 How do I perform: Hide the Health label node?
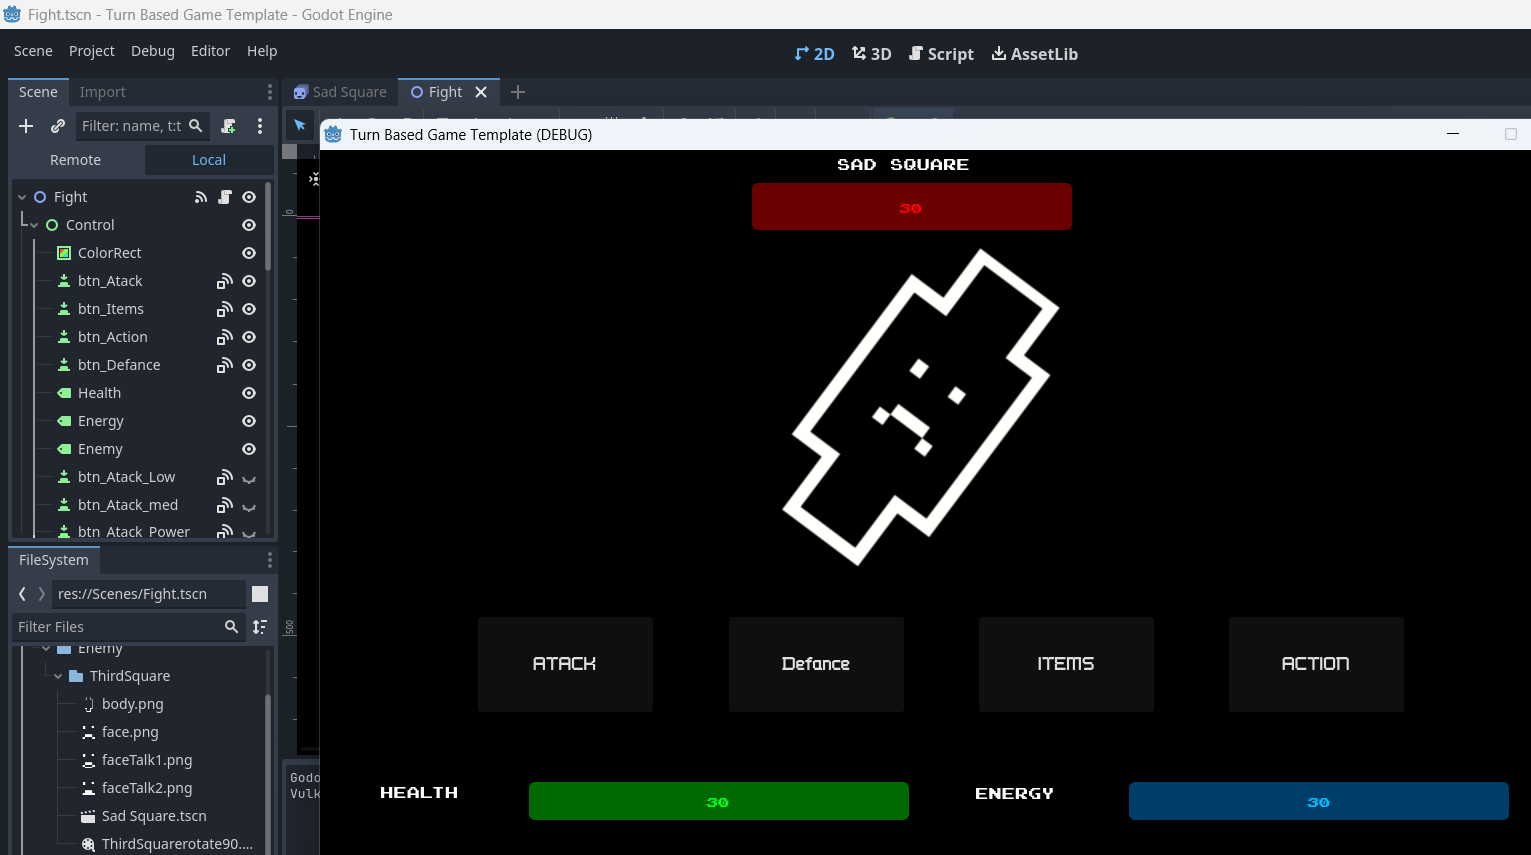point(249,393)
